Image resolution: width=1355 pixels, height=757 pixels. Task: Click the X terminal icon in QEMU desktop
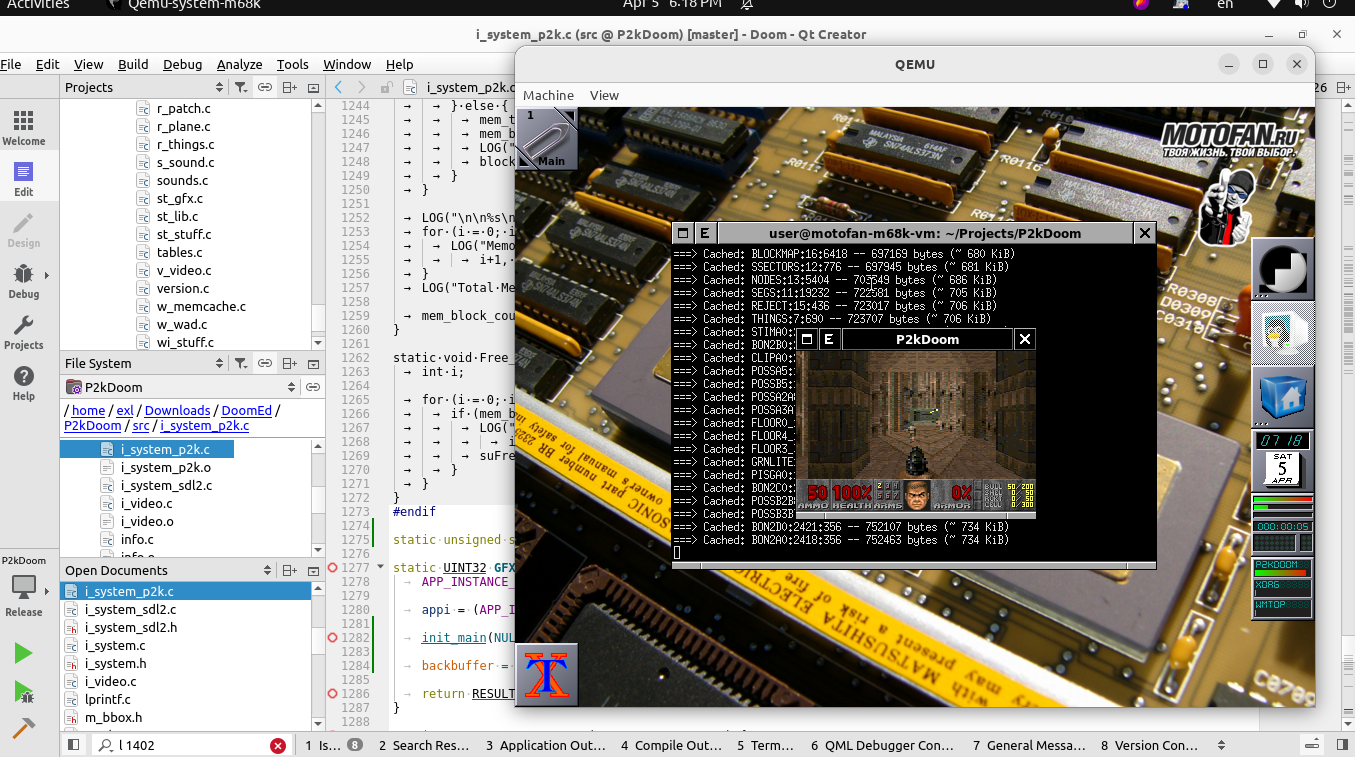tap(547, 674)
